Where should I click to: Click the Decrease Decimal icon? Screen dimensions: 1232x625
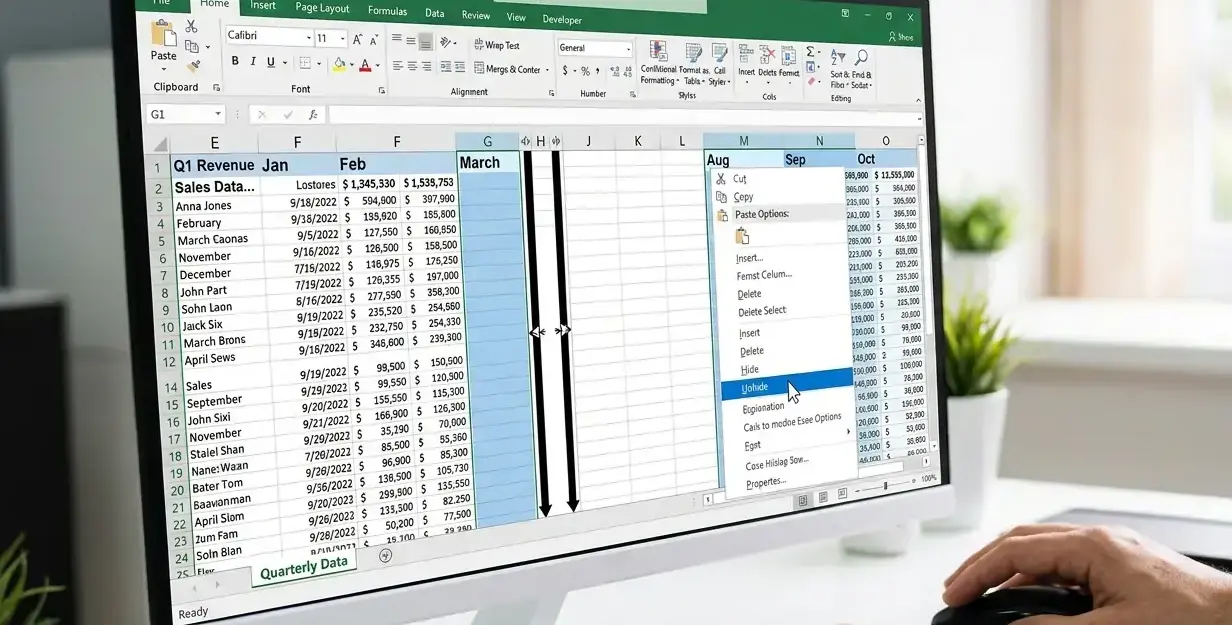[627, 71]
